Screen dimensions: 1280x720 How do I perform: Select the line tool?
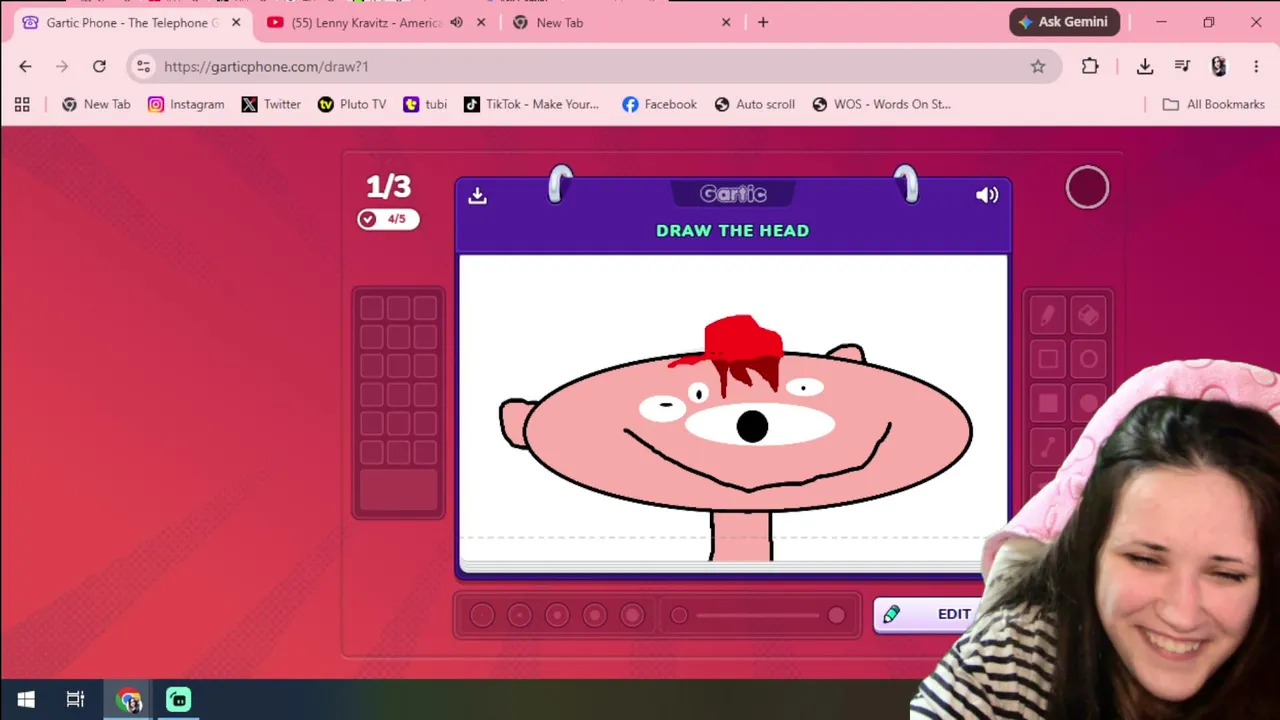click(1047, 448)
